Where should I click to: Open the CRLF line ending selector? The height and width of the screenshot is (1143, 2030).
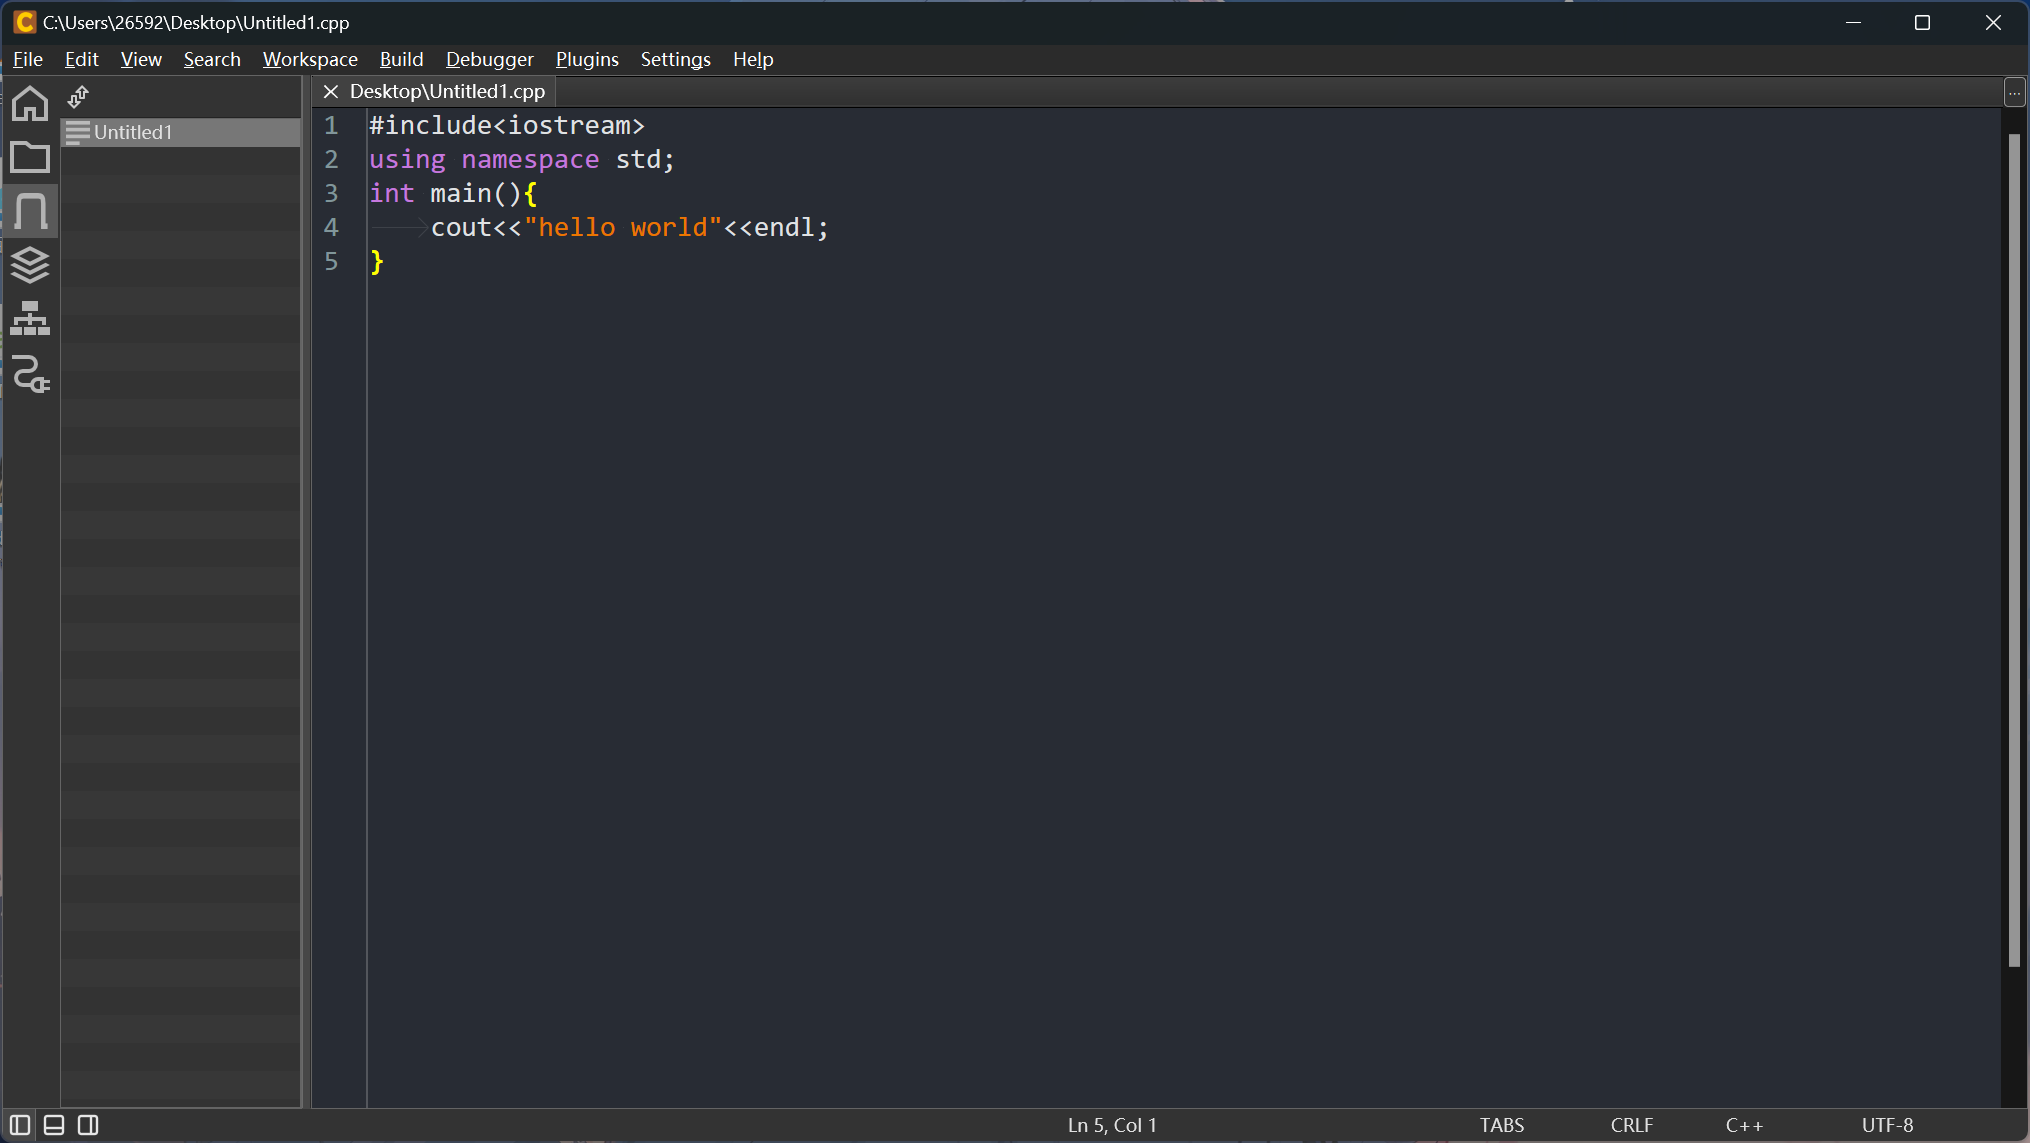pyautogui.click(x=1631, y=1125)
